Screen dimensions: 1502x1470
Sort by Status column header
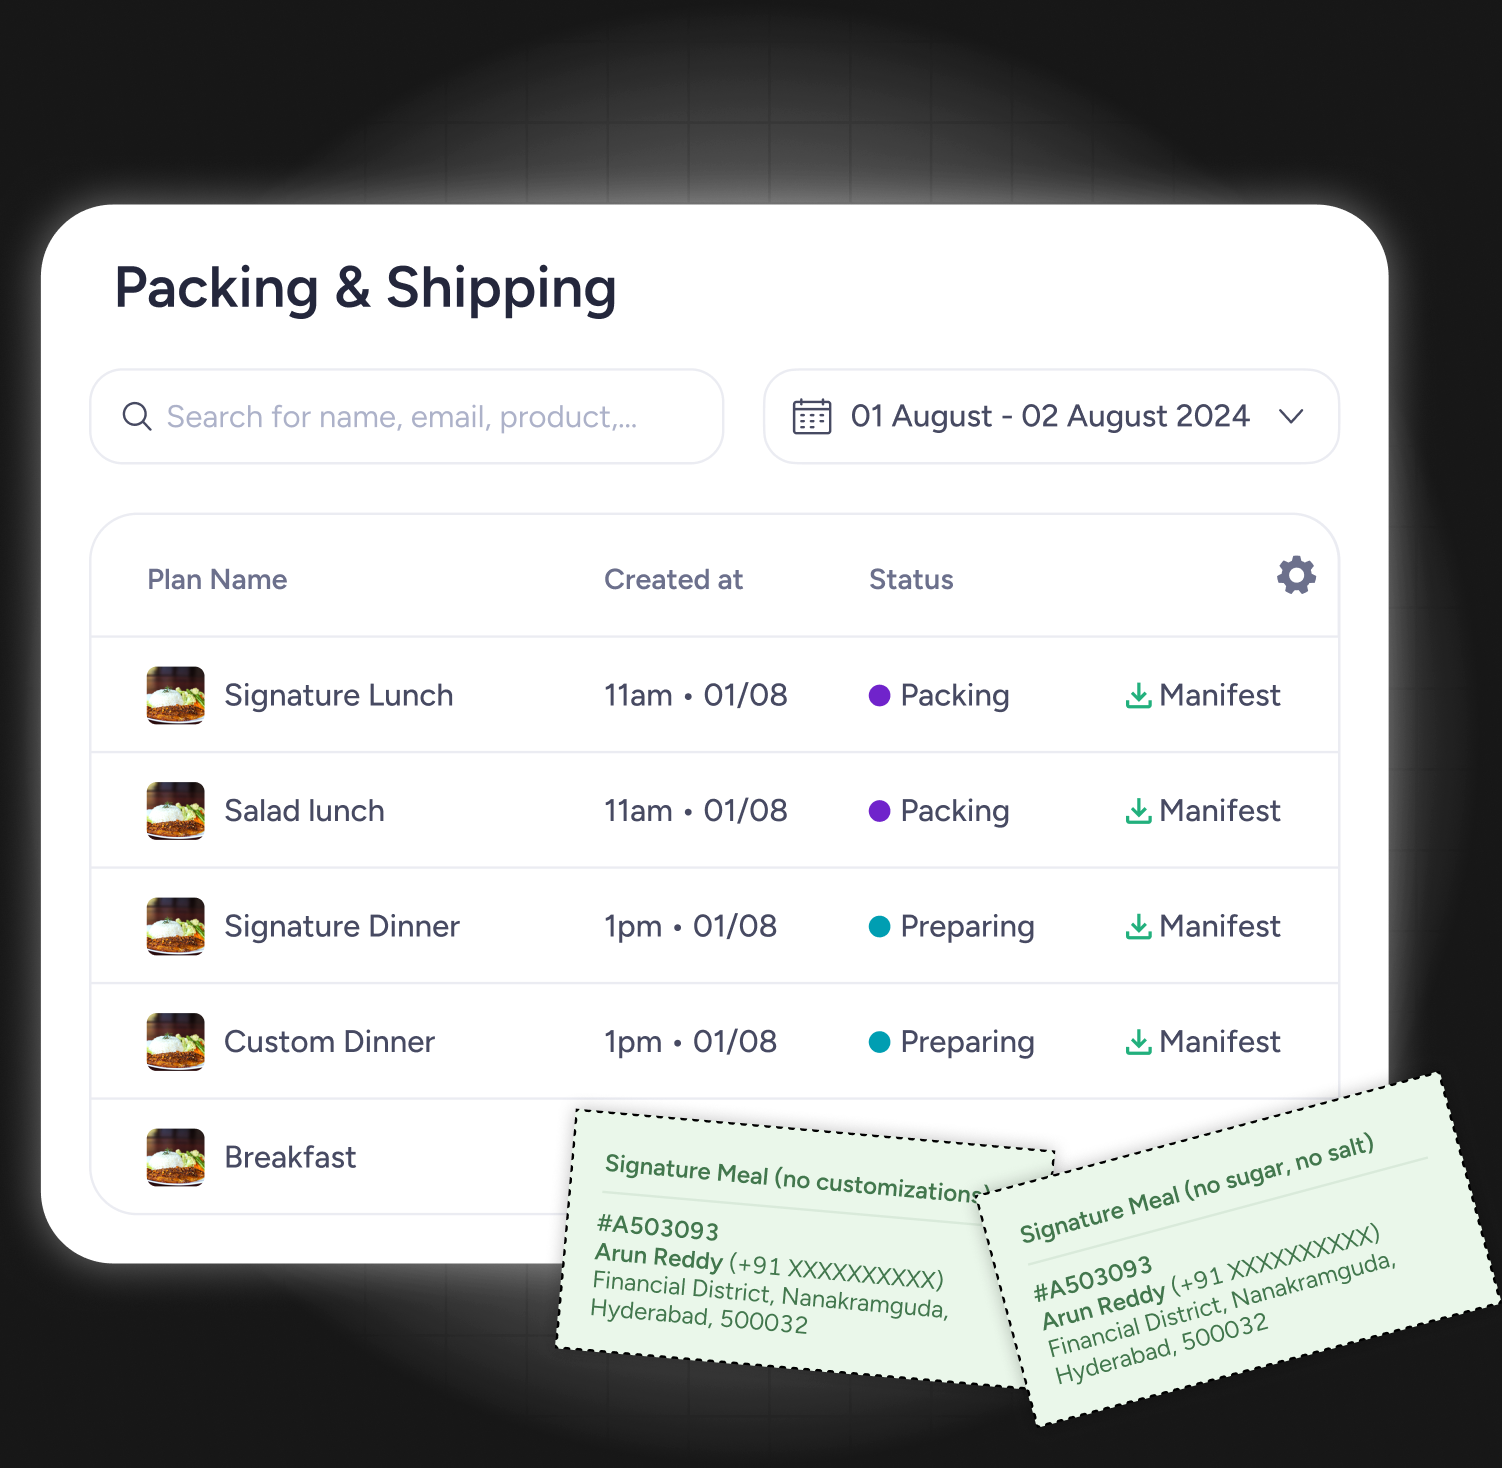click(911, 579)
